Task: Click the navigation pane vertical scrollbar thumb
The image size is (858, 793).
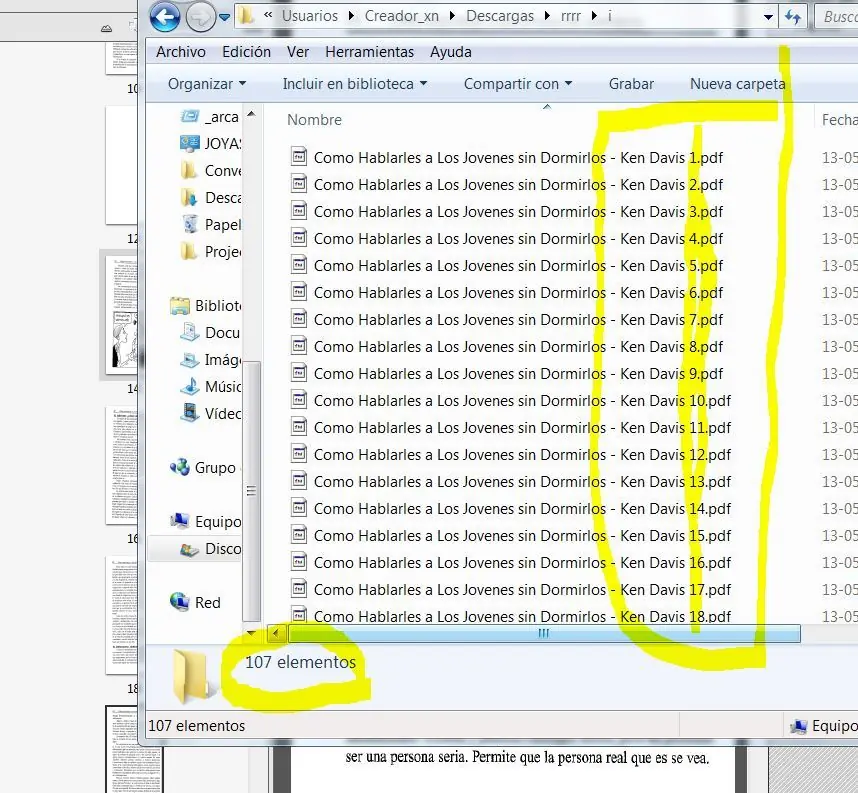Action: click(x=251, y=491)
